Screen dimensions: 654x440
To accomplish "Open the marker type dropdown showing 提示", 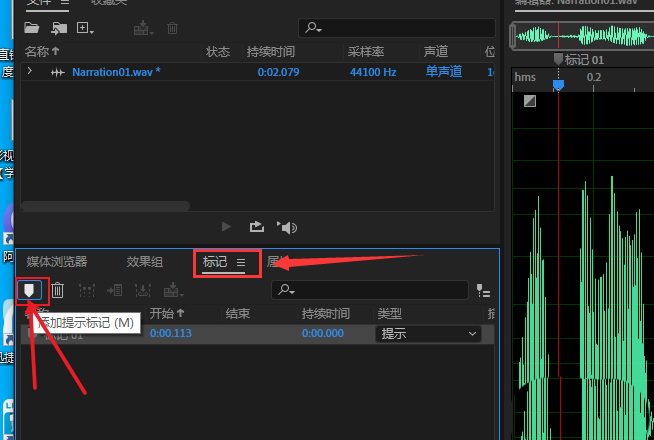I will [429, 334].
